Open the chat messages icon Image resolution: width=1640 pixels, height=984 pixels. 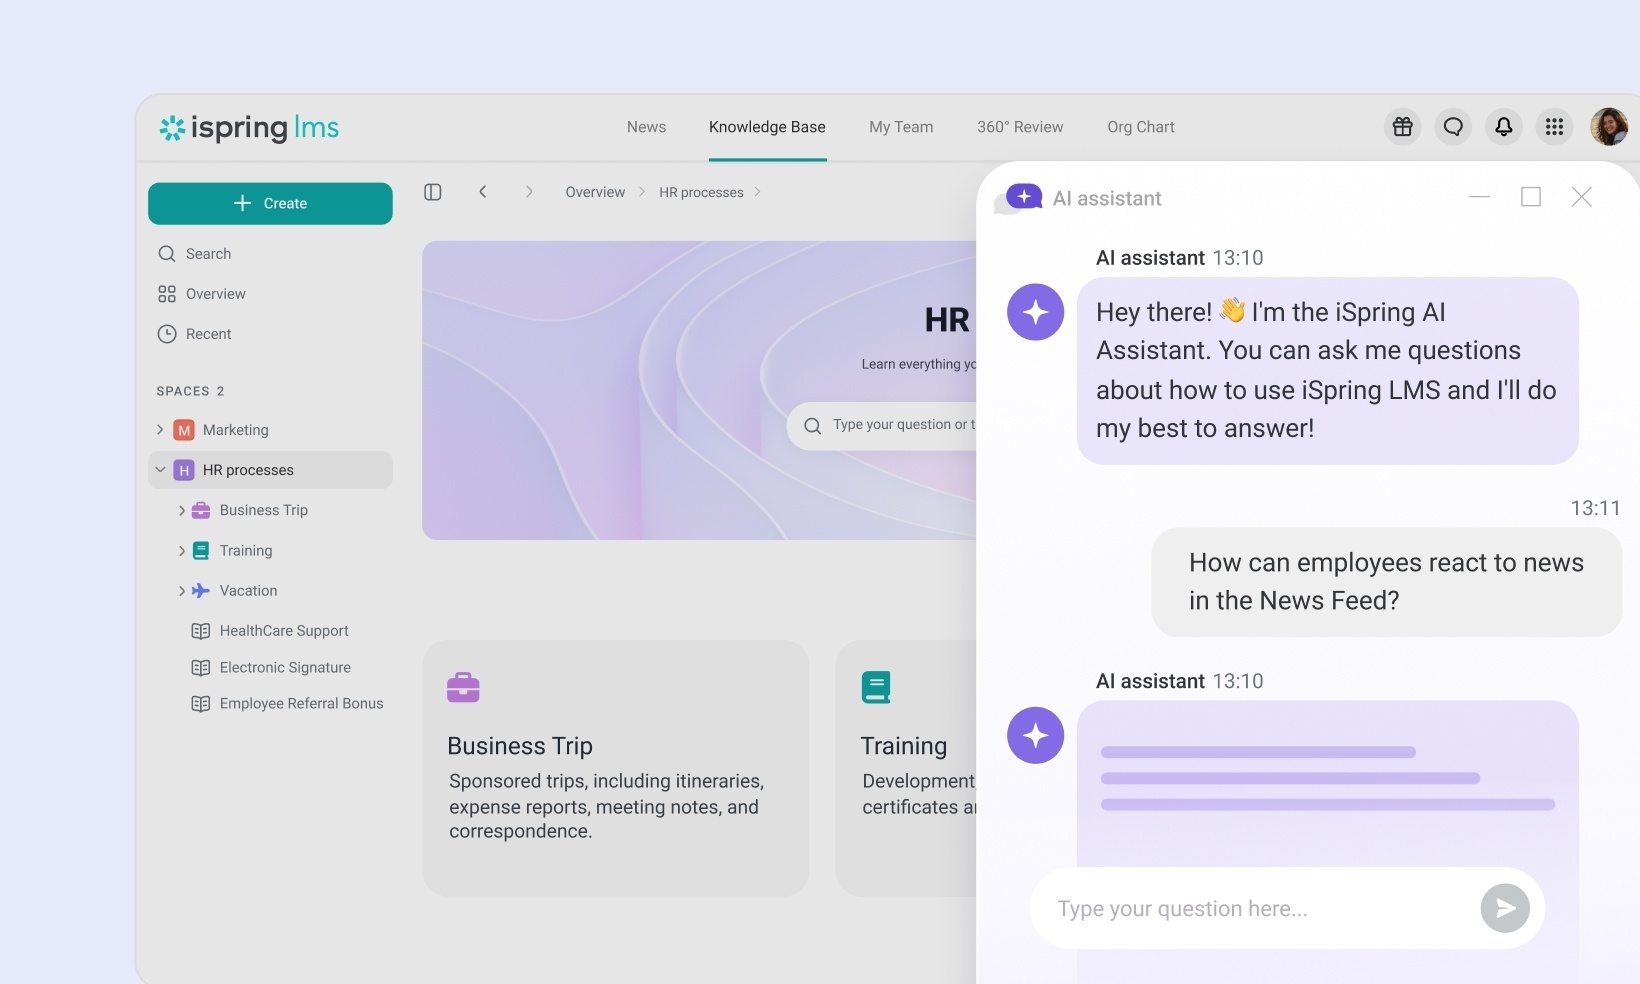[x=1453, y=127]
